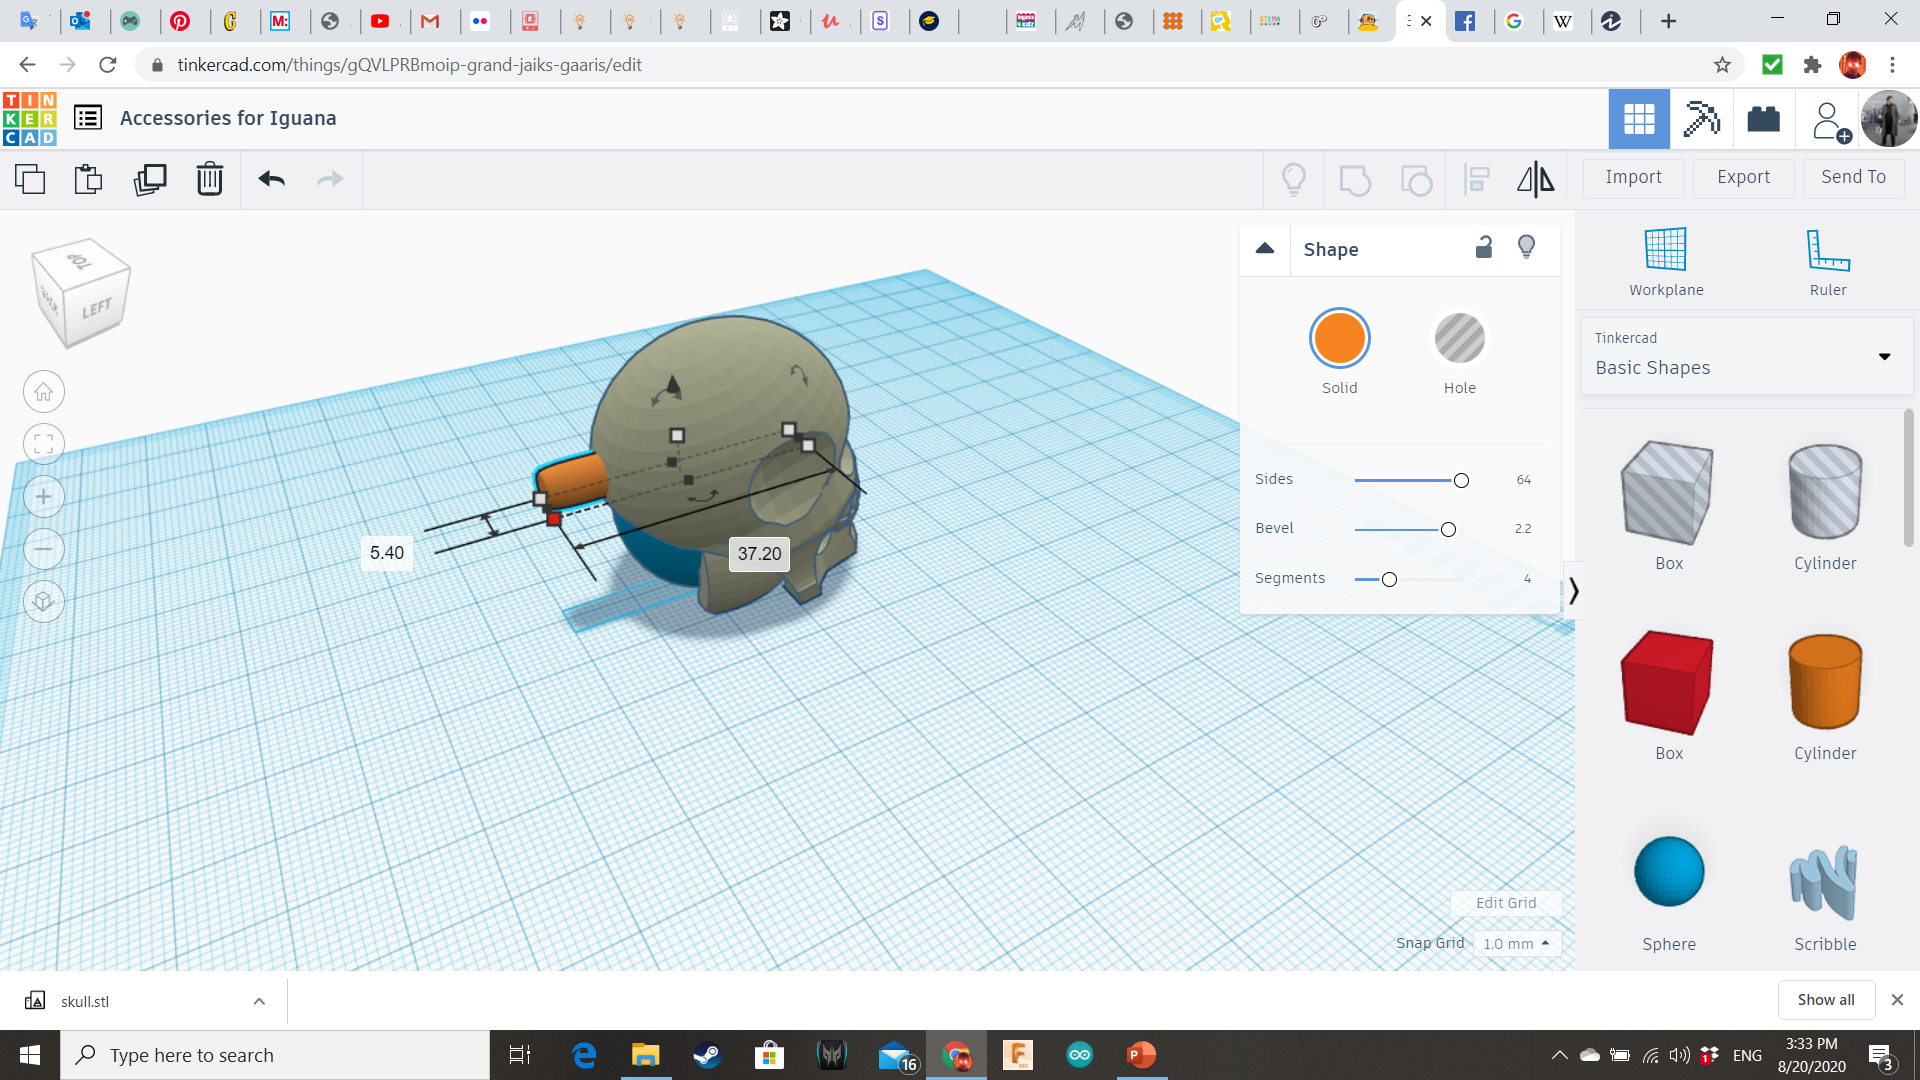Click Fit all in view button
This screenshot has width=1920, height=1080.
pyautogui.click(x=44, y=444)
